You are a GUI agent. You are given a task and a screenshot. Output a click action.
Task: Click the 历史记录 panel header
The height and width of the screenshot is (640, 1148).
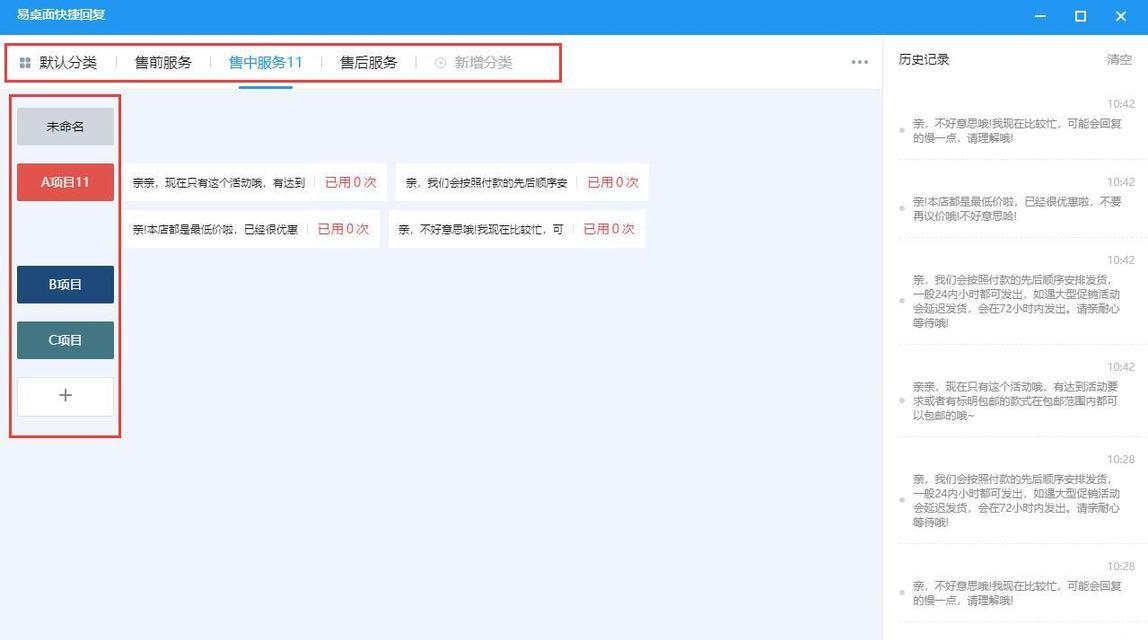pos(924,59)
